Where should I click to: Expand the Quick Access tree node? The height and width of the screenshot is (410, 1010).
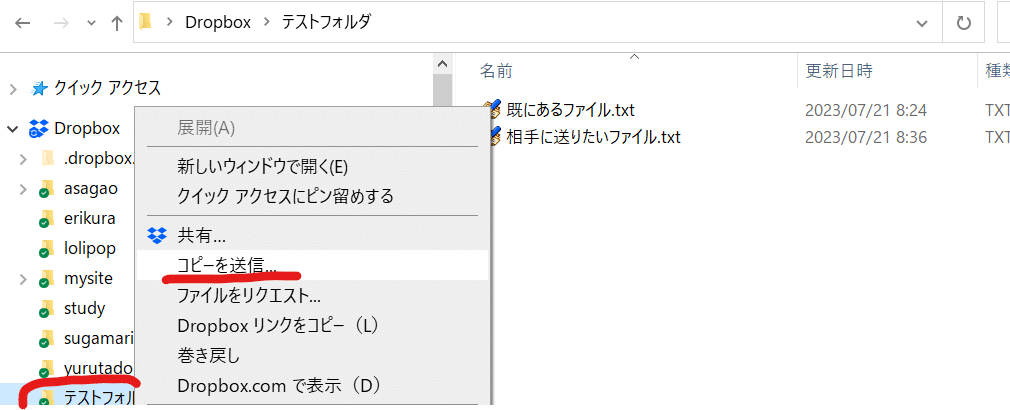coord(13,89)
